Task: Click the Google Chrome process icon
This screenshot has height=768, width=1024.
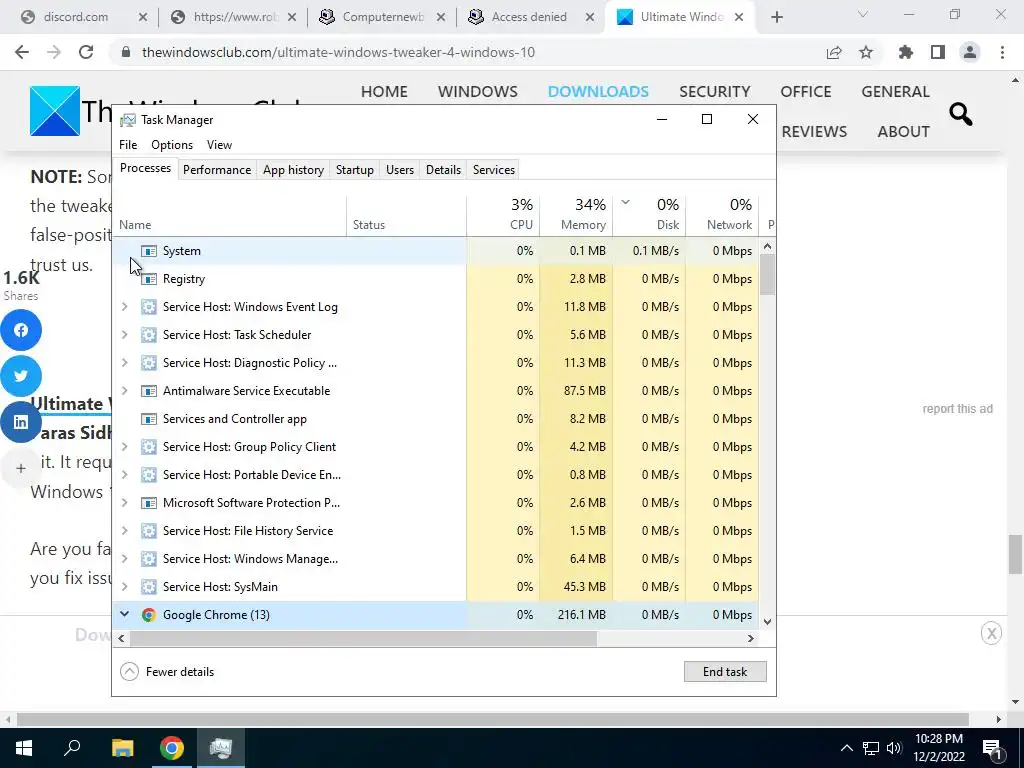Action: click(x=149, y=615)
